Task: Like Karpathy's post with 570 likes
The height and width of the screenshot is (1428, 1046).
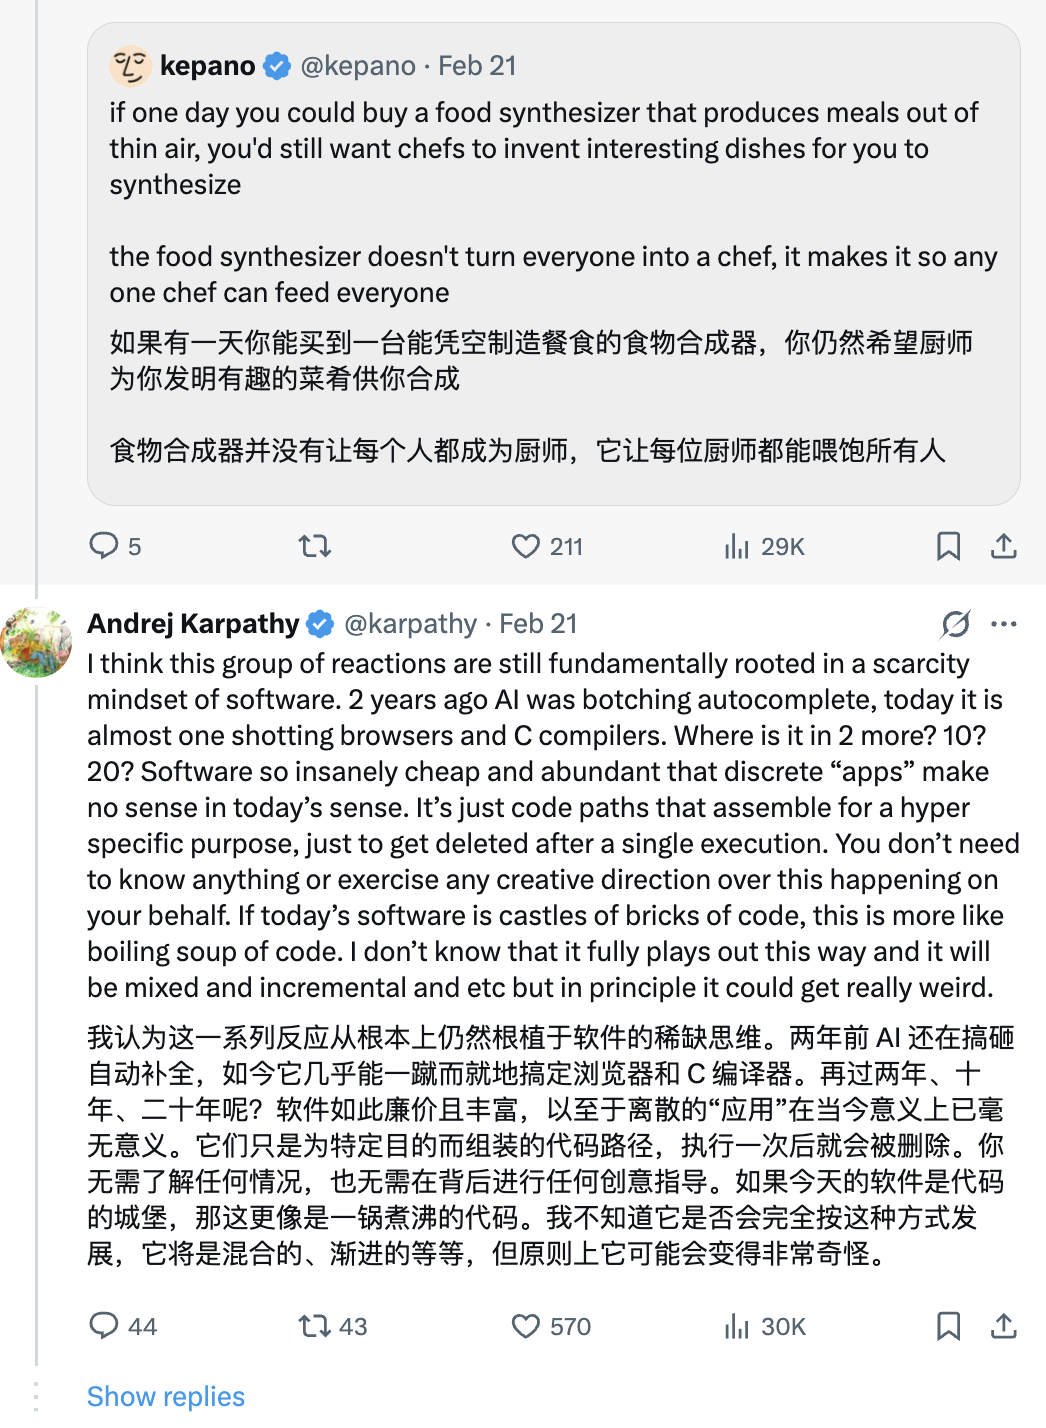Action: (526, 1326)
